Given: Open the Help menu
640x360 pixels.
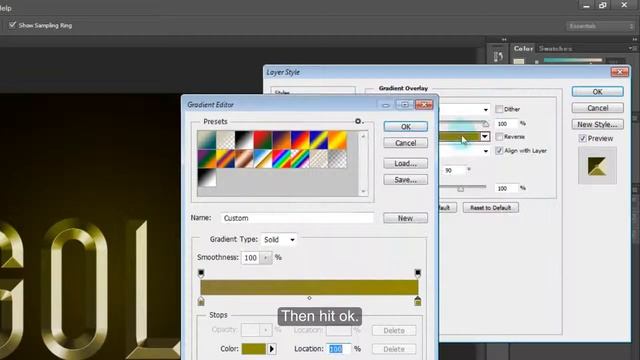Looking at the screenshot, I should [x=5, y=8].
